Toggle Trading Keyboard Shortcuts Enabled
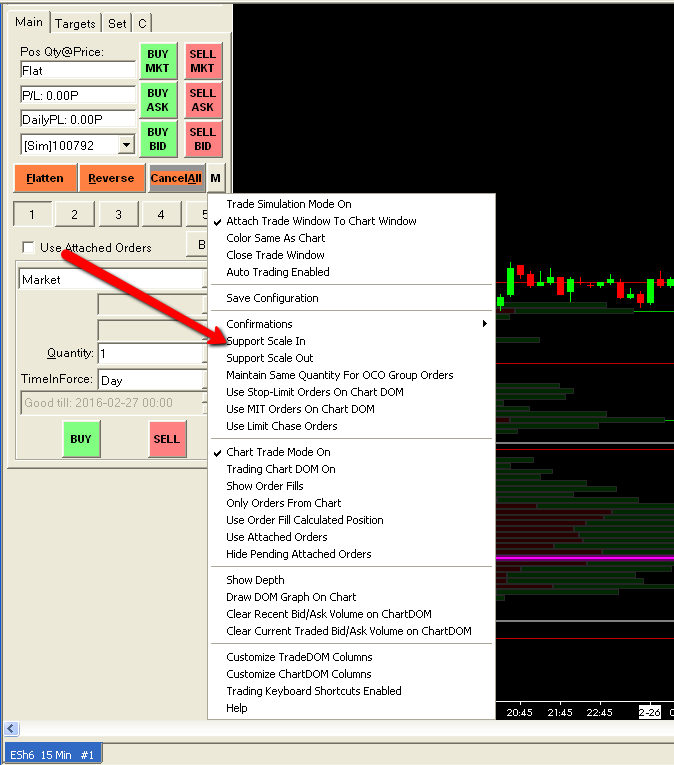This screenshot has width=674, height=765. point(351,691)
